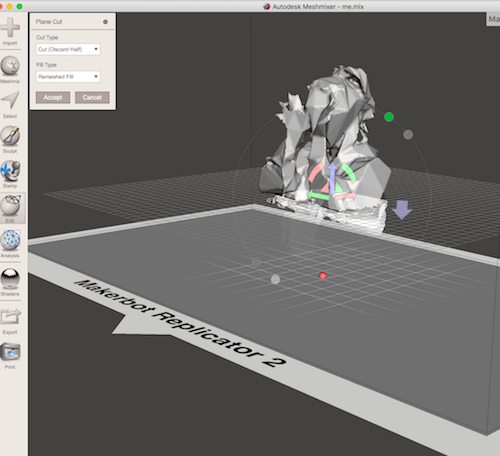Click the cut-off button at the top right corner
This screenshot has height=456, width=500.
pos(493,19)
